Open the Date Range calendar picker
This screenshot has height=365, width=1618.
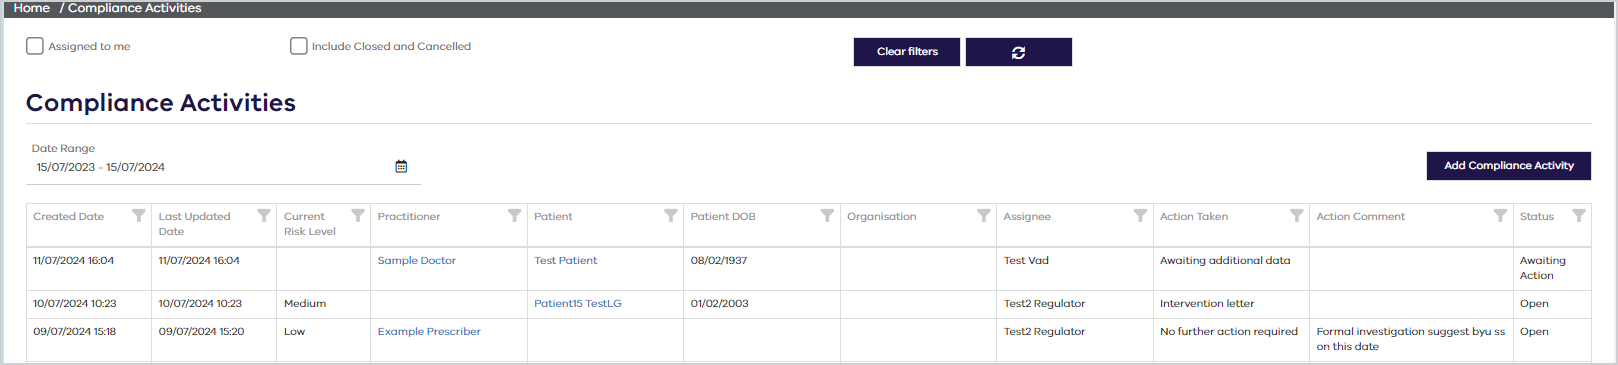coord(401,167)
